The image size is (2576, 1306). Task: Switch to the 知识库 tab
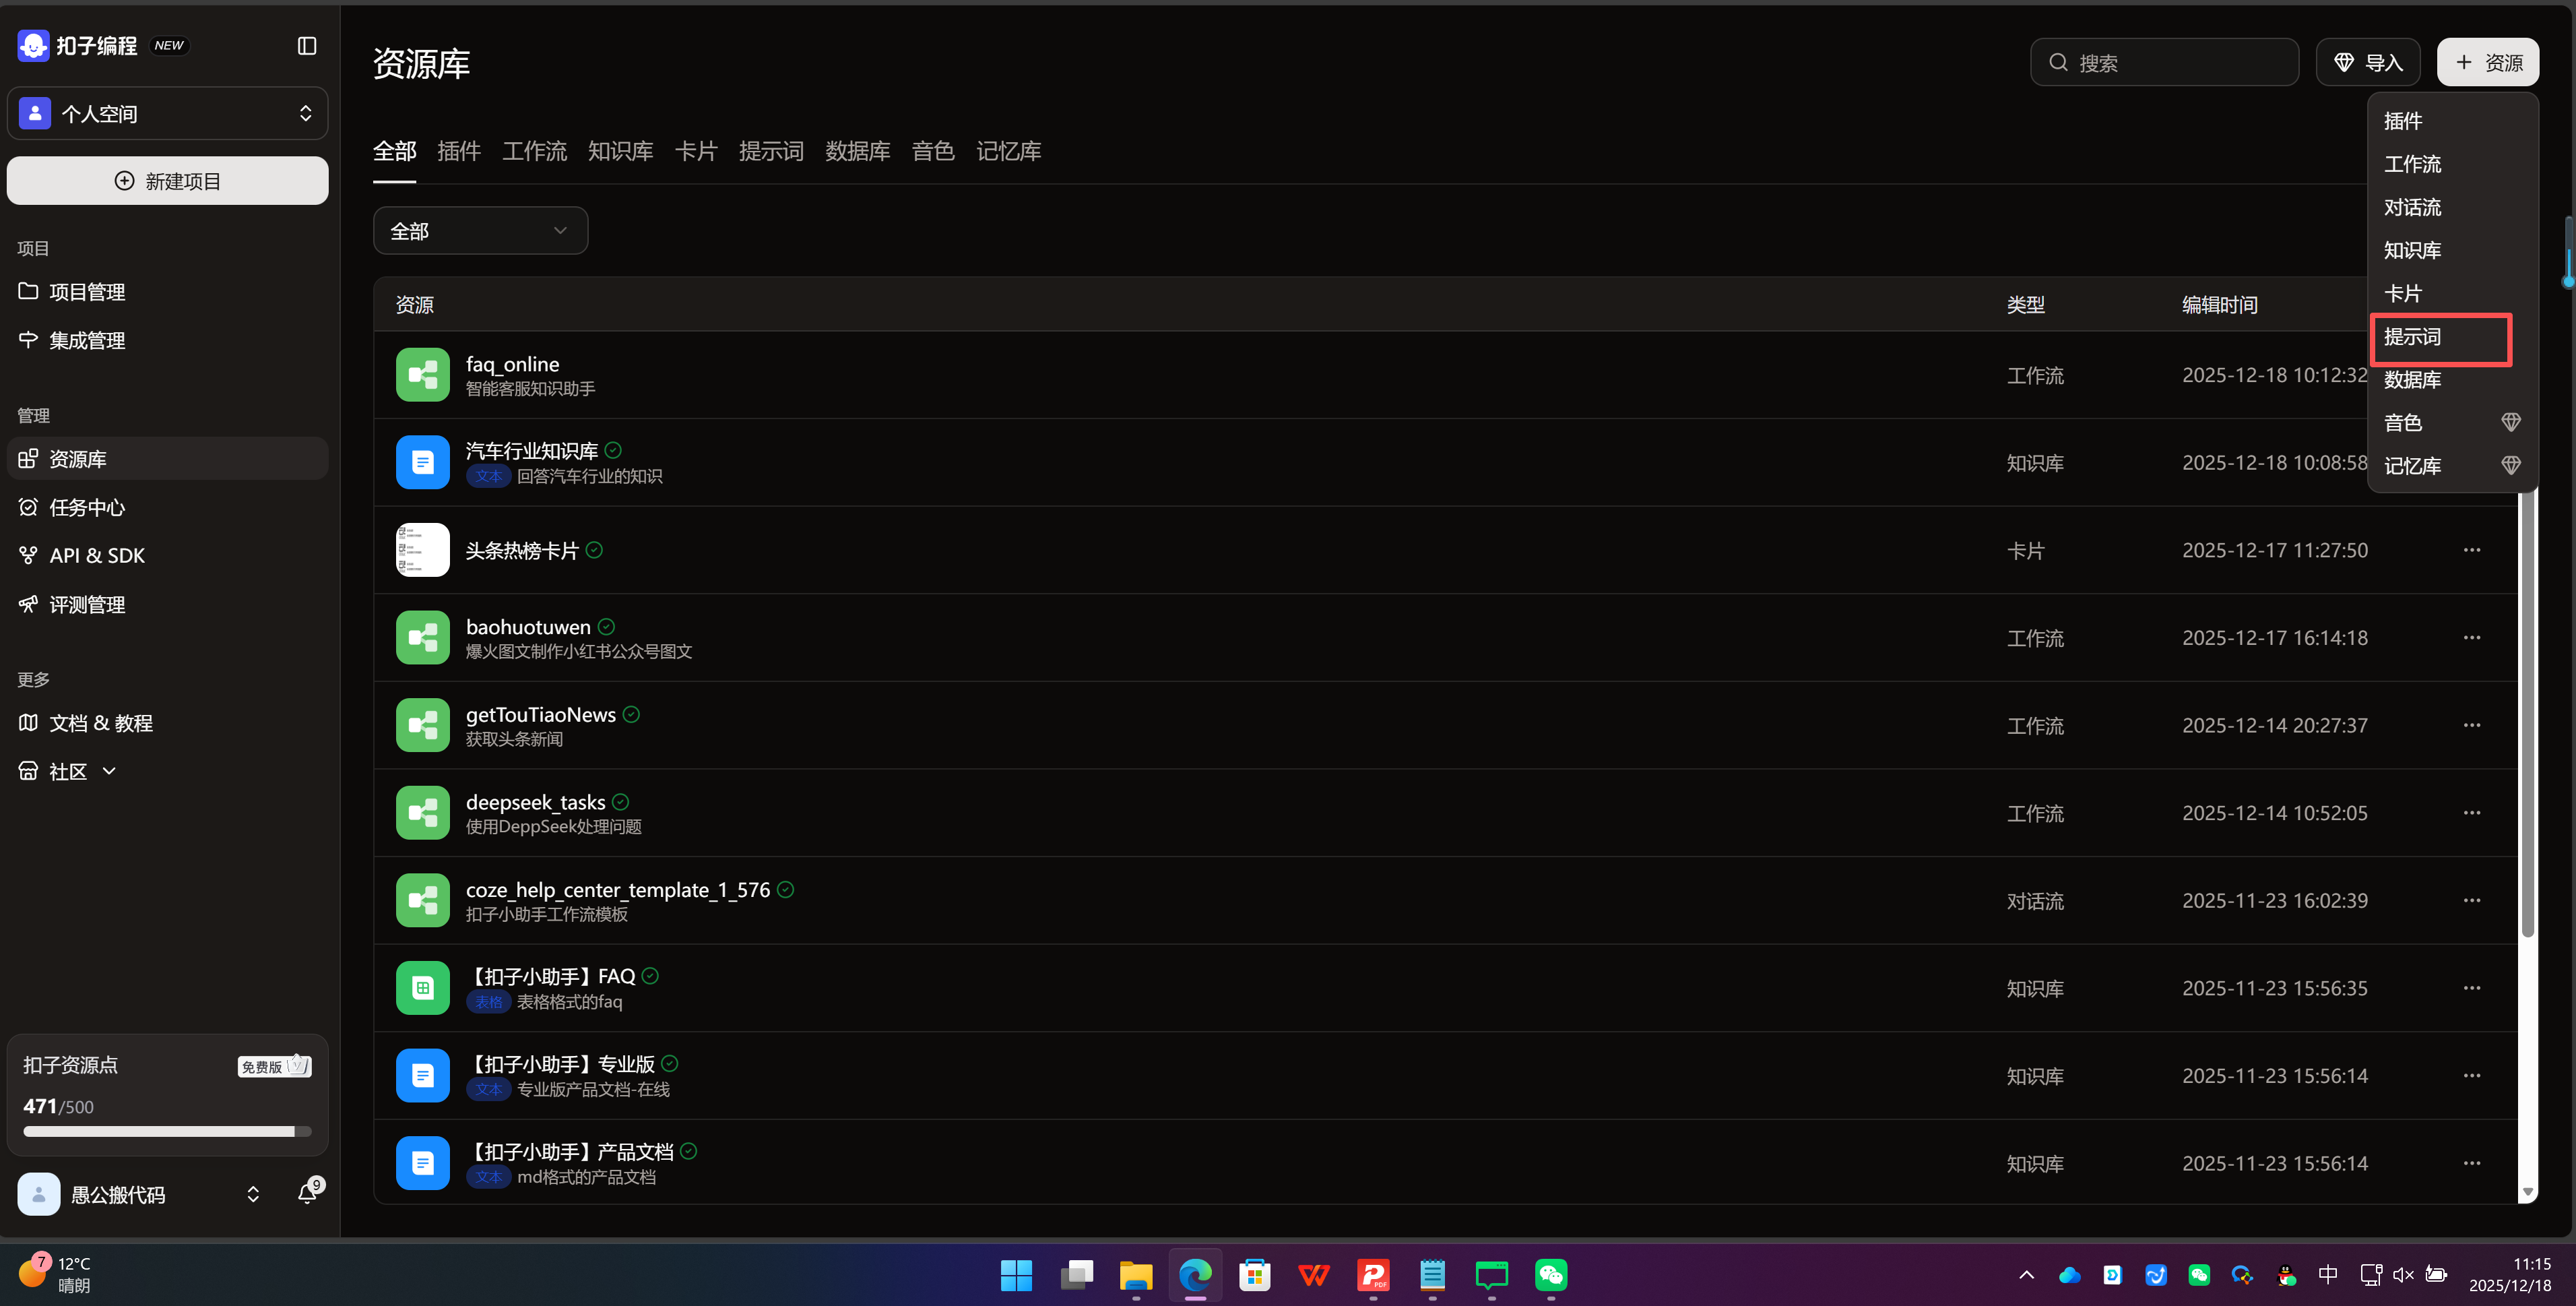[620, 151]
